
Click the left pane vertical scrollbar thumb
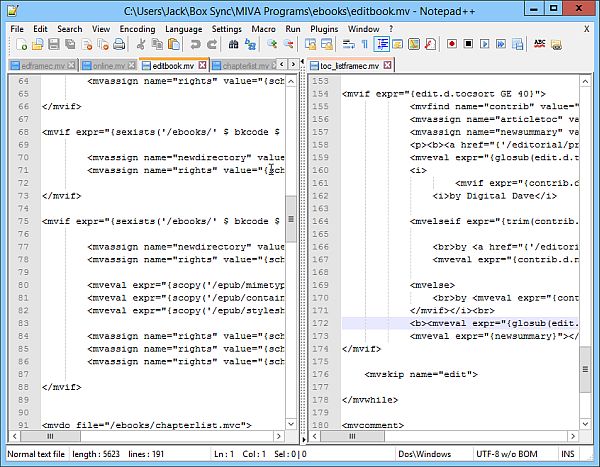(x=291, y=219)
